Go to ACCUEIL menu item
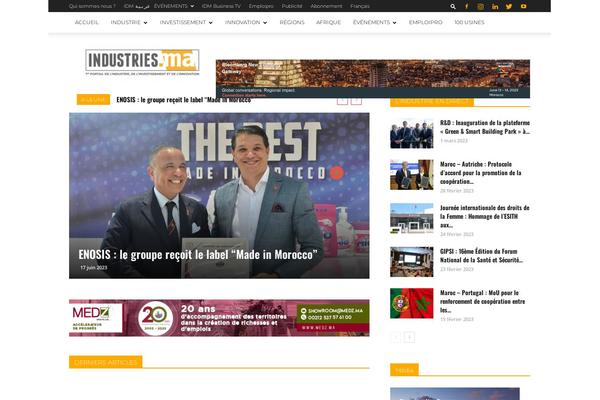Screen dimensions: 600x400 point(86,23)
